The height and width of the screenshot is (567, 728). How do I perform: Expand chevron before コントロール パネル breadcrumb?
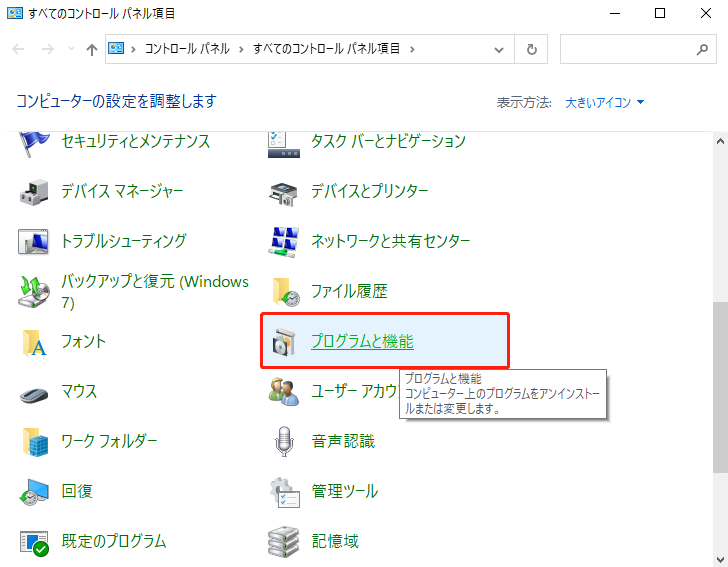point(133,49)
